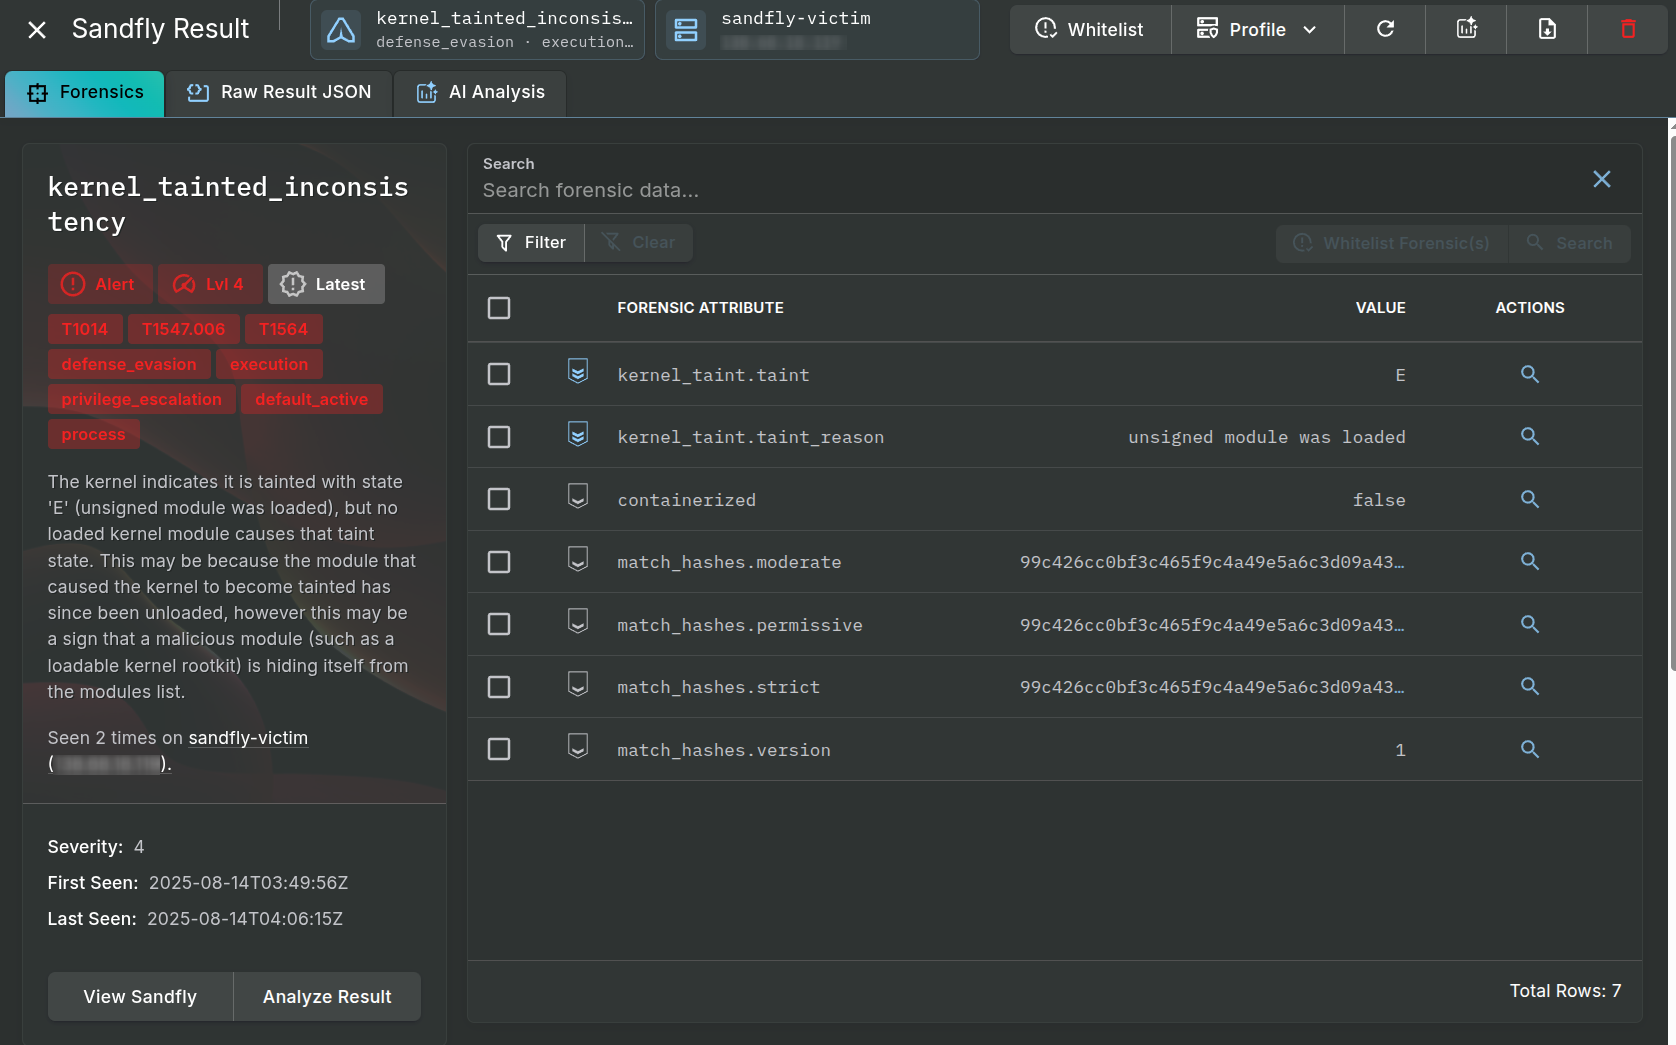Check the match_hashes.version row checkbox
Viewport: 1676px width, 1045px height.
click(x=499, y=749)
